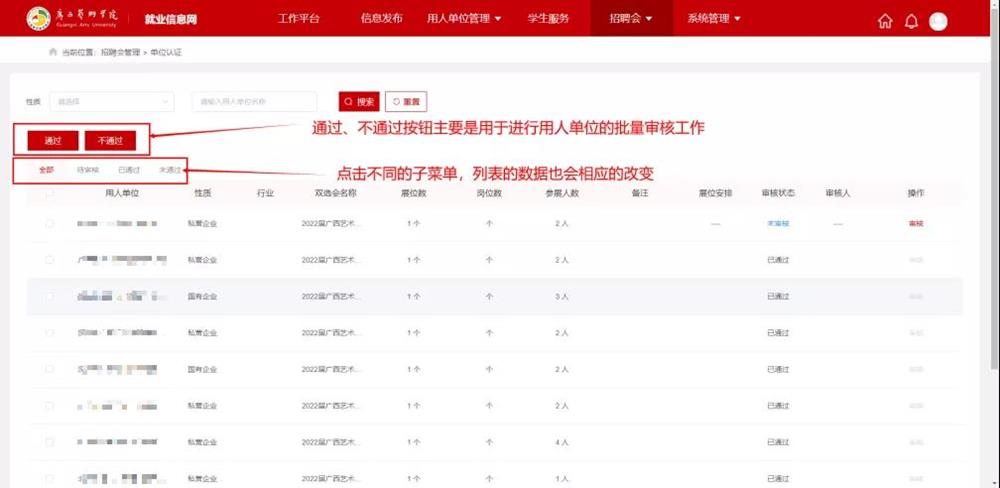Click the red 不通过 batch button

[x=110, y=141]
